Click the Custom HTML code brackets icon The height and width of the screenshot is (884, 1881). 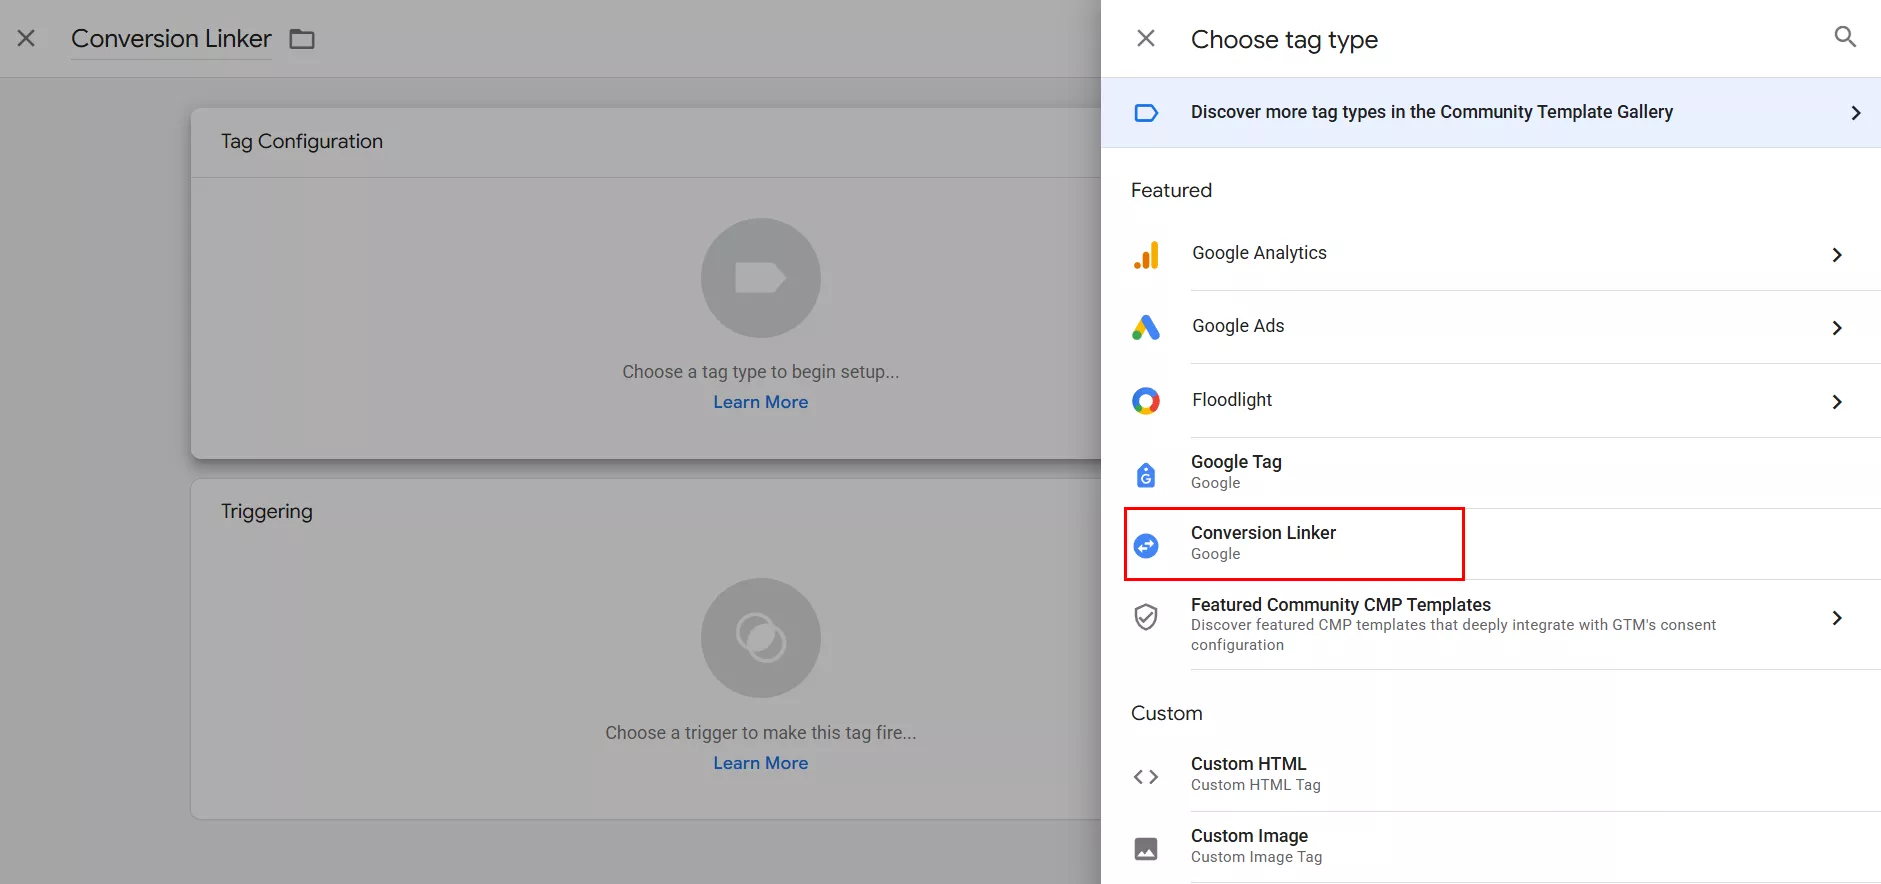pos(1146,777)
